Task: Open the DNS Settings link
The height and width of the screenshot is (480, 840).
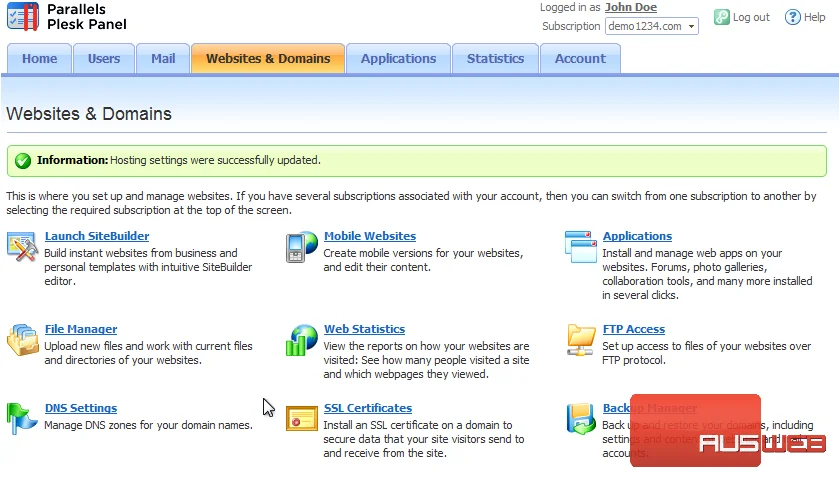Action: click(81, 408)
